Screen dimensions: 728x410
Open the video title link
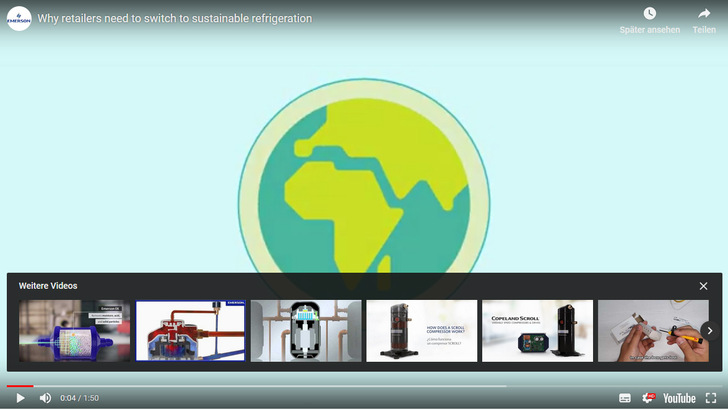(174, 19)
